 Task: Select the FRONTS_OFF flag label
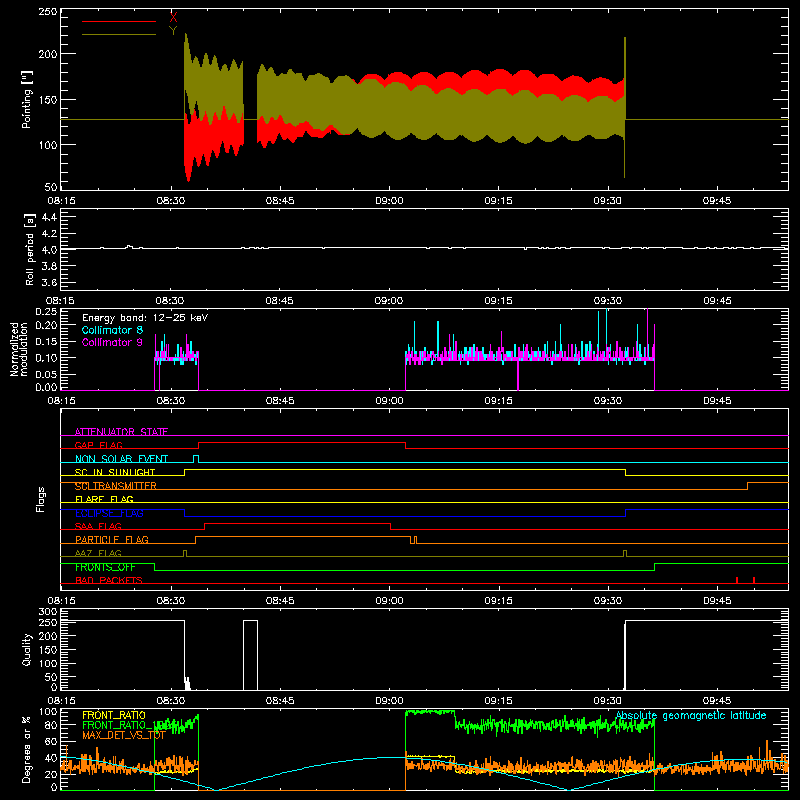coord(105,567)
